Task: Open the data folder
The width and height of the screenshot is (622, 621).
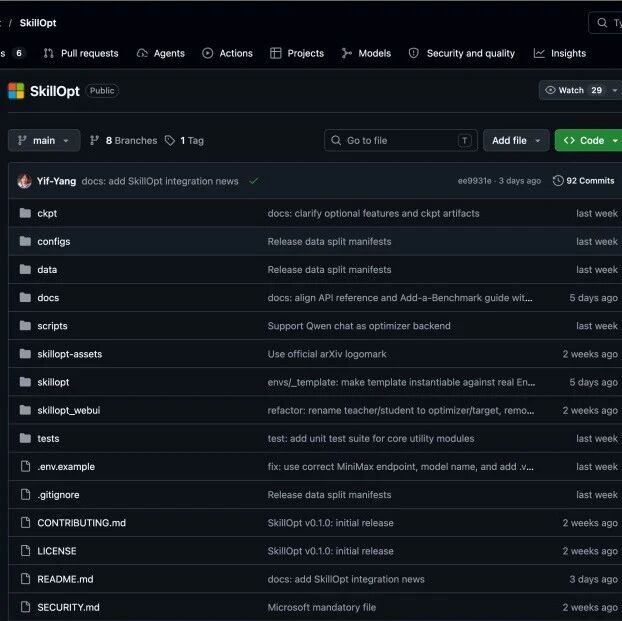Action: pos(47,270)
